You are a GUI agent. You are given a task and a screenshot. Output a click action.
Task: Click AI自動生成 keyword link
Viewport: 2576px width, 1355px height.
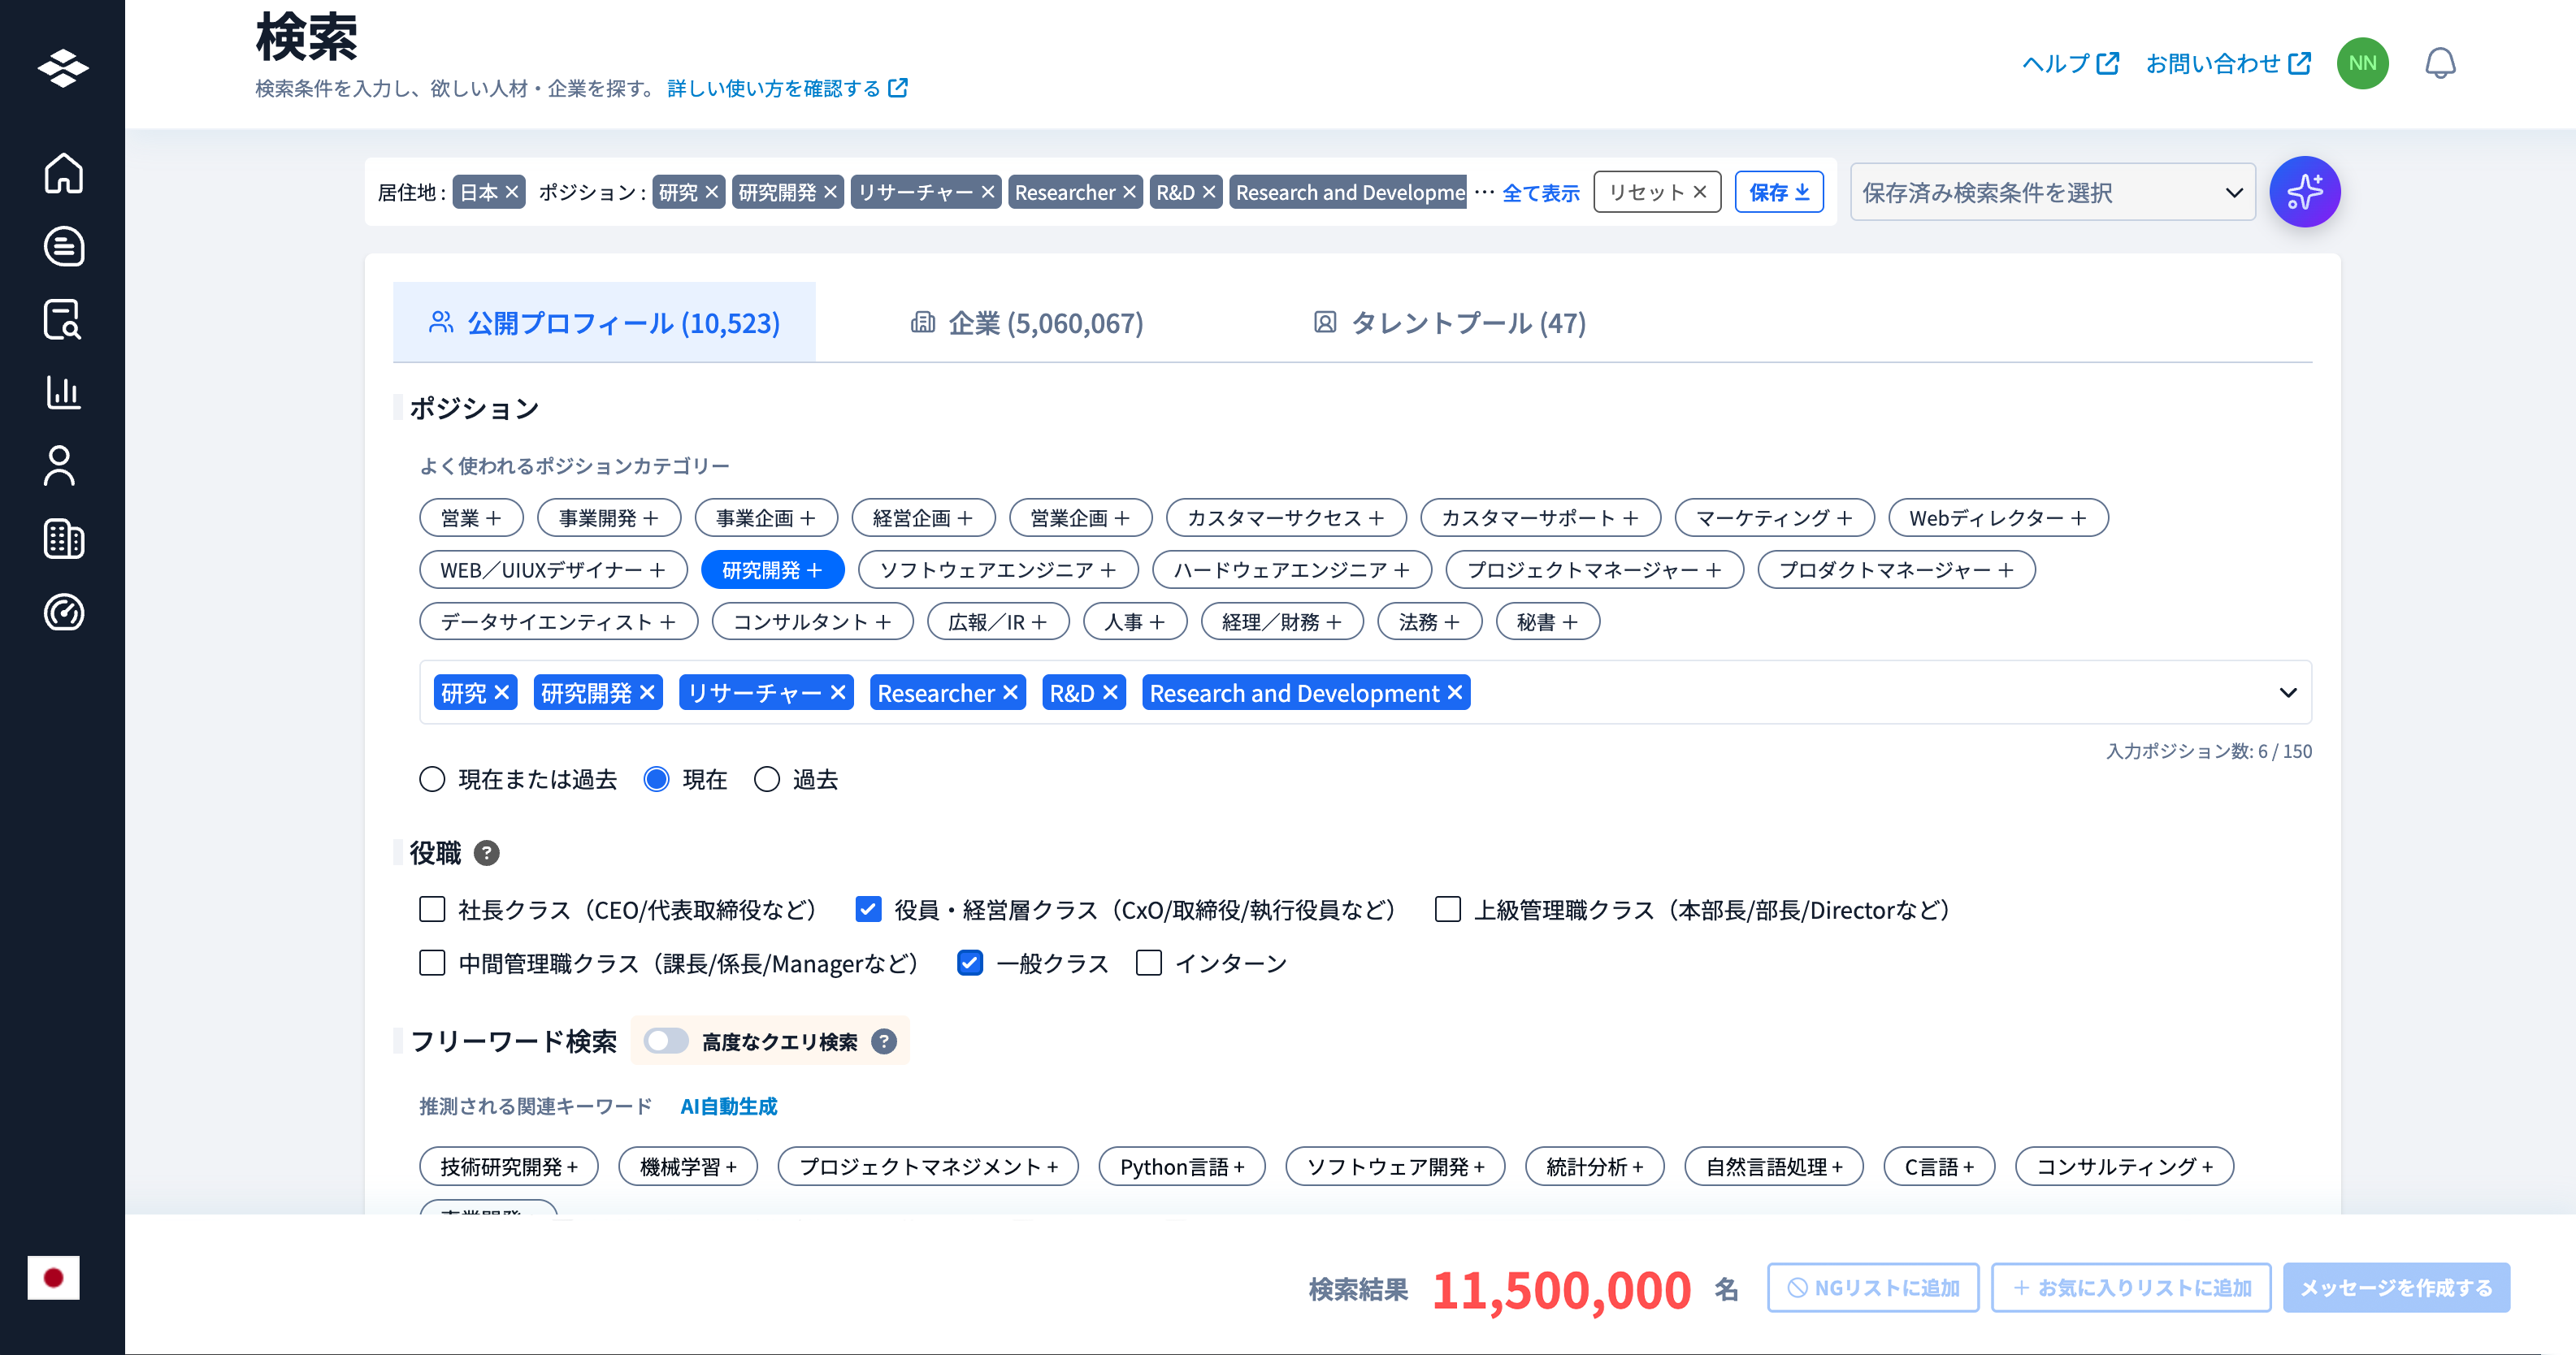(x=728, y=1106)
